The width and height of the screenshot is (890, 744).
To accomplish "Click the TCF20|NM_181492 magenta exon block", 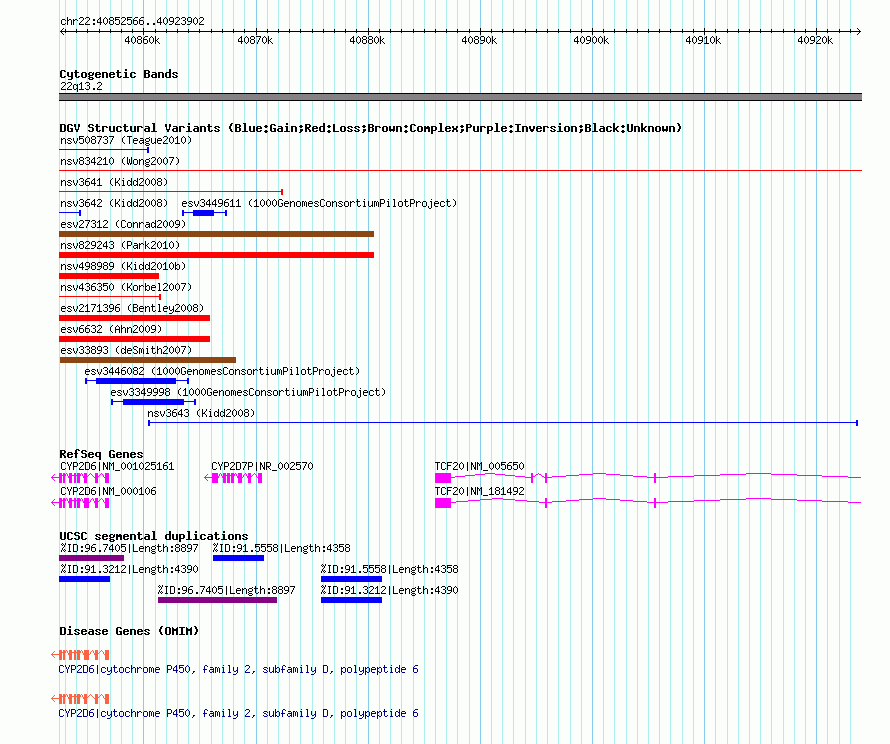I will [443, 503].
